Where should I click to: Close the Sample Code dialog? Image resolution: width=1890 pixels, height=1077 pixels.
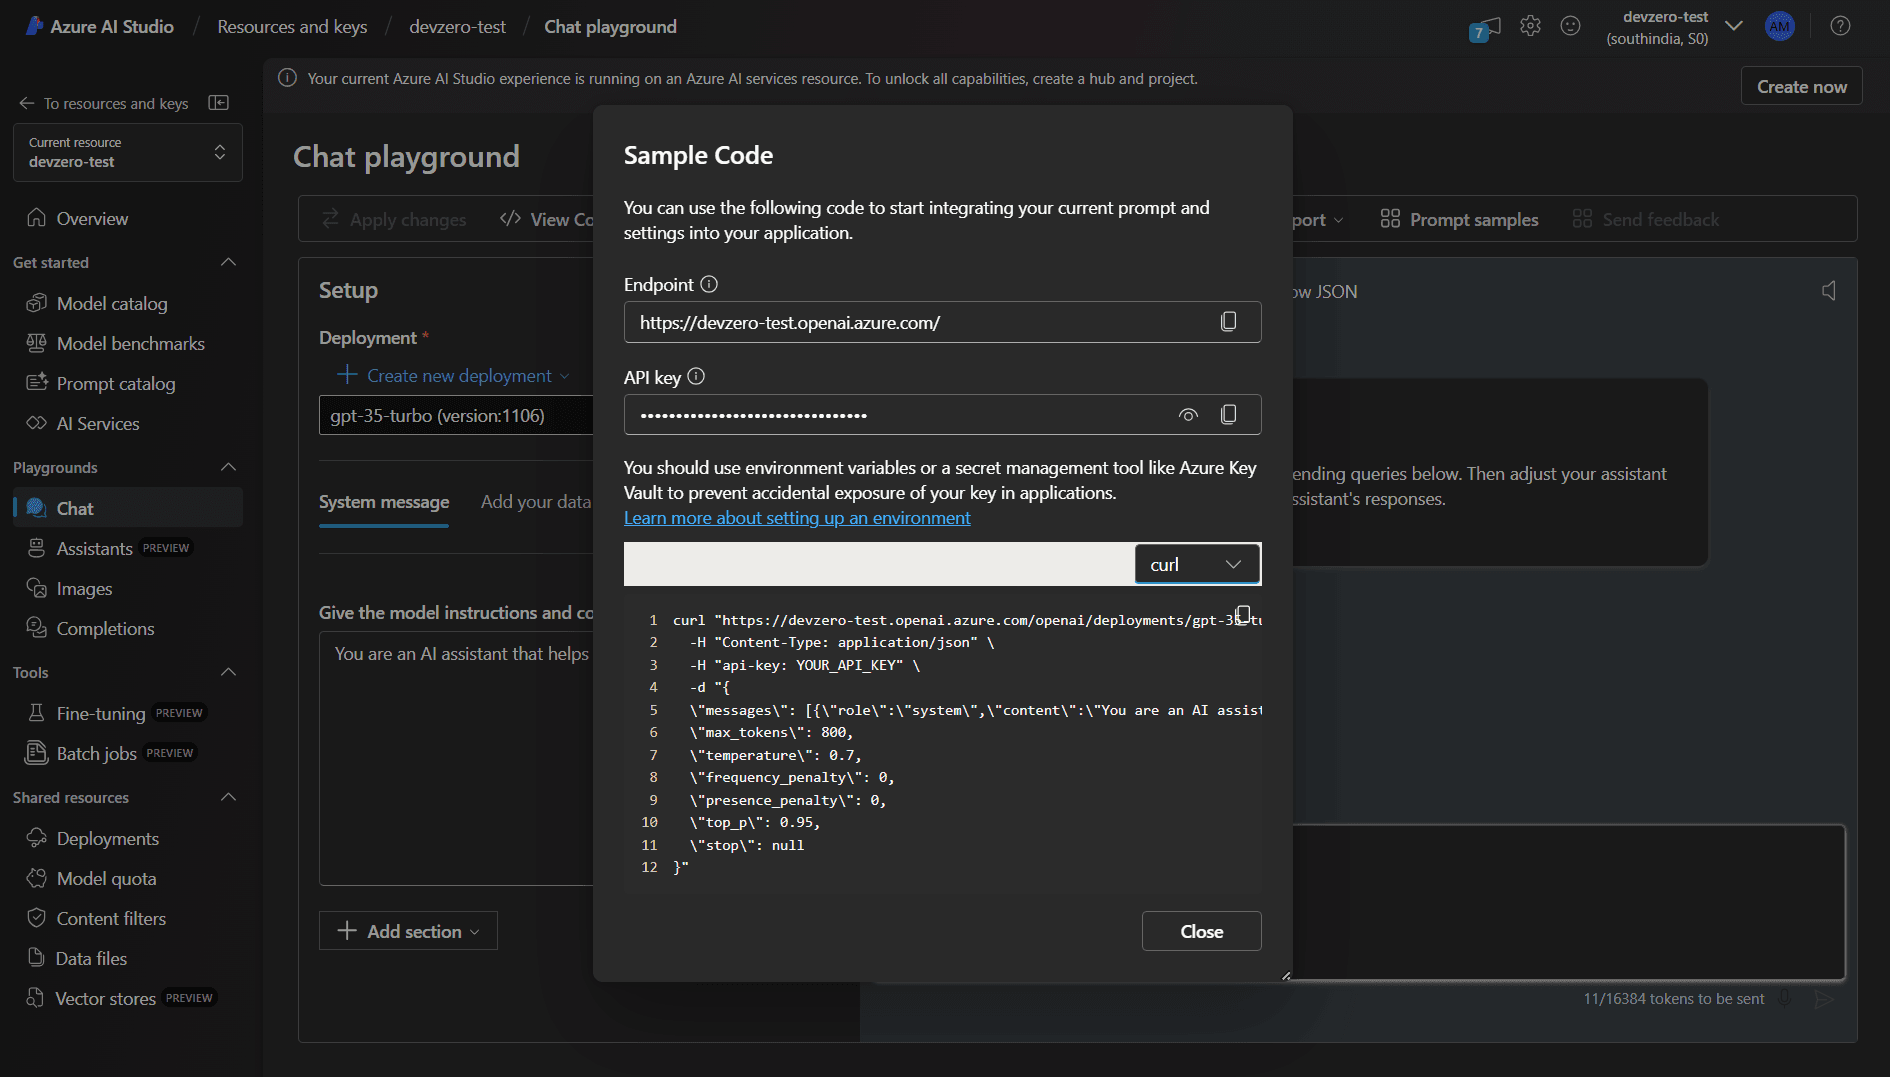pyautogui.click(x=1201, y=931)
